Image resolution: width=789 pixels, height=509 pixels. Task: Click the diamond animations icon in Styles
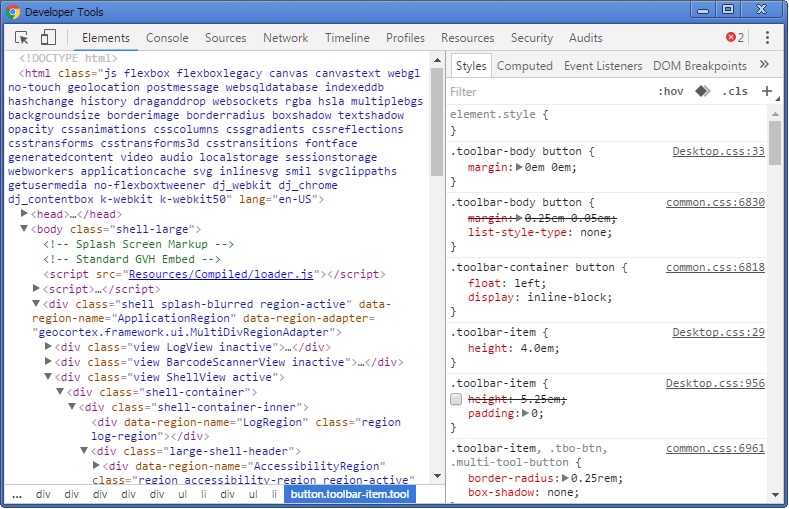point(702,91)
